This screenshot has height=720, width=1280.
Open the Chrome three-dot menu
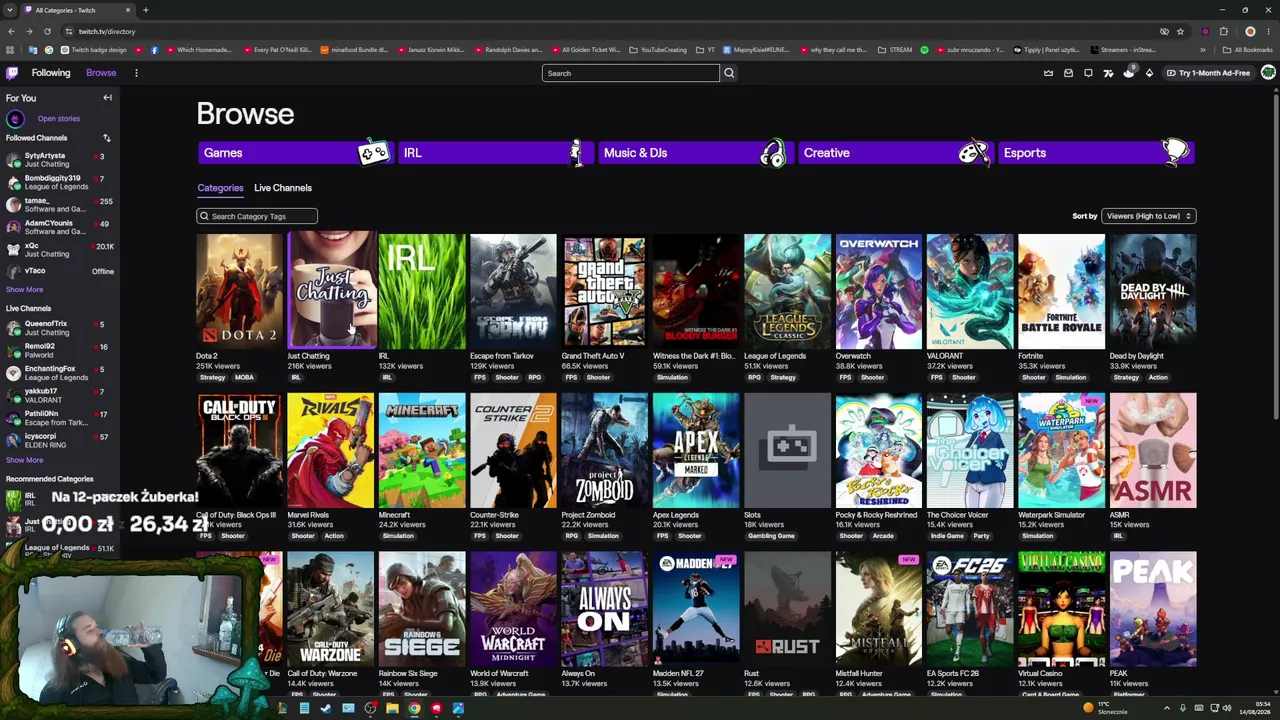[1268, 31]
